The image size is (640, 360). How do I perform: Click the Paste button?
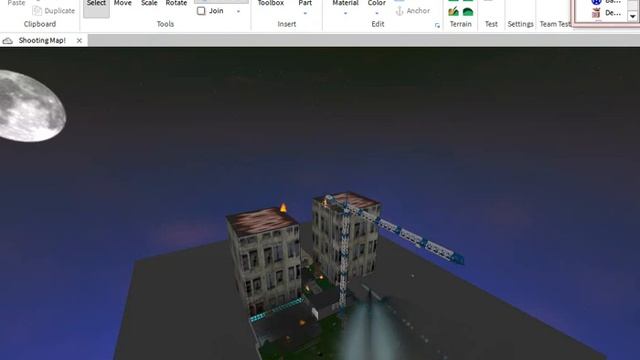tap(16, 3)
